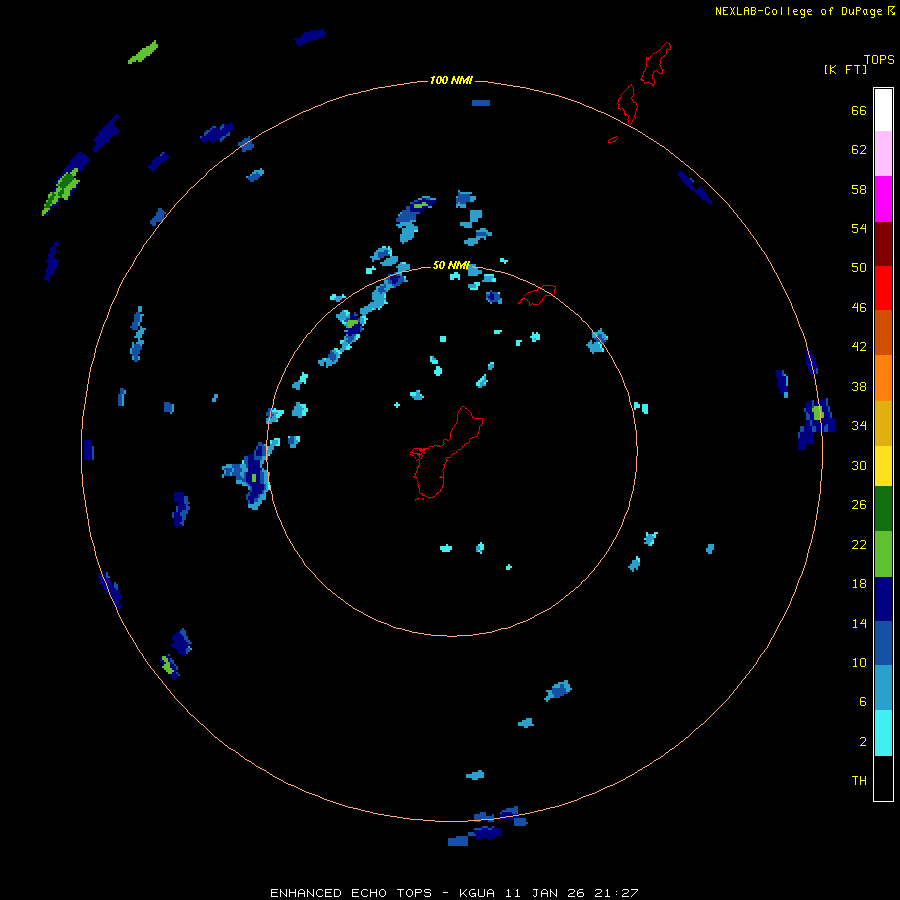Image resolution: width=900 pixels, height=900 pixels.
Task: Click the legend value 18
Action: click(x=859, y=584)
